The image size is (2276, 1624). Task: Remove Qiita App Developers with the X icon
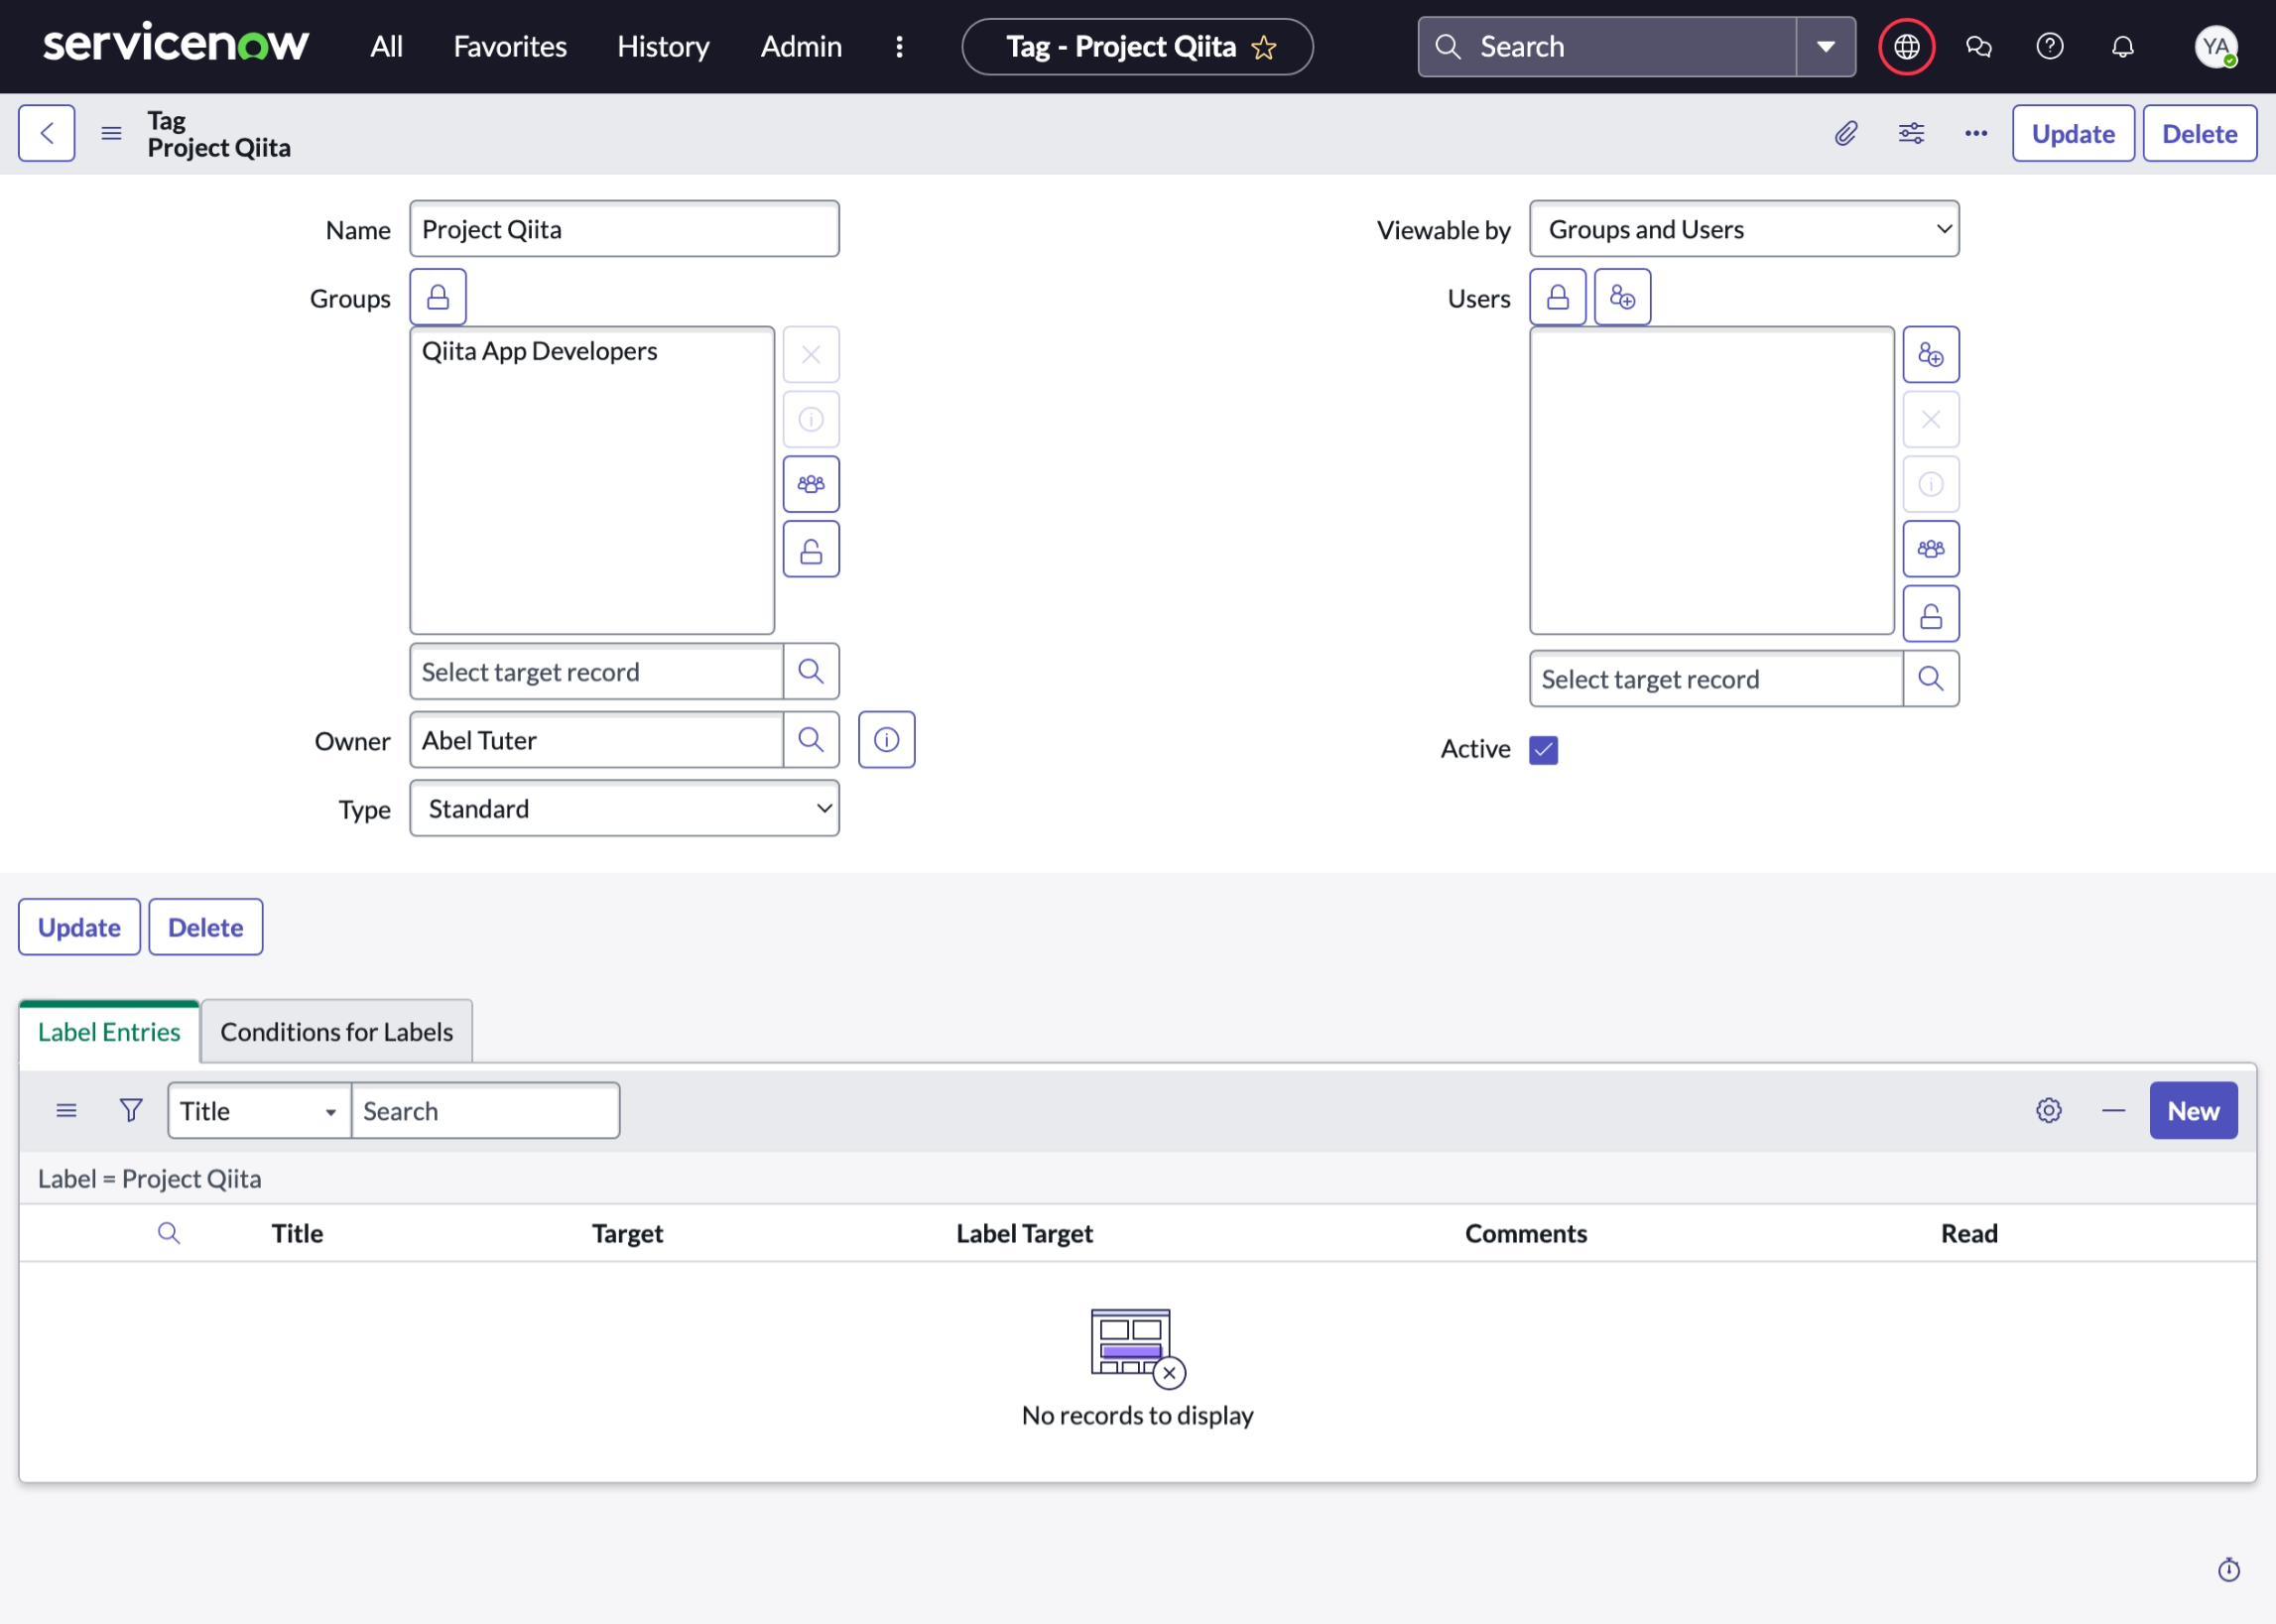[x=810, y=354]
